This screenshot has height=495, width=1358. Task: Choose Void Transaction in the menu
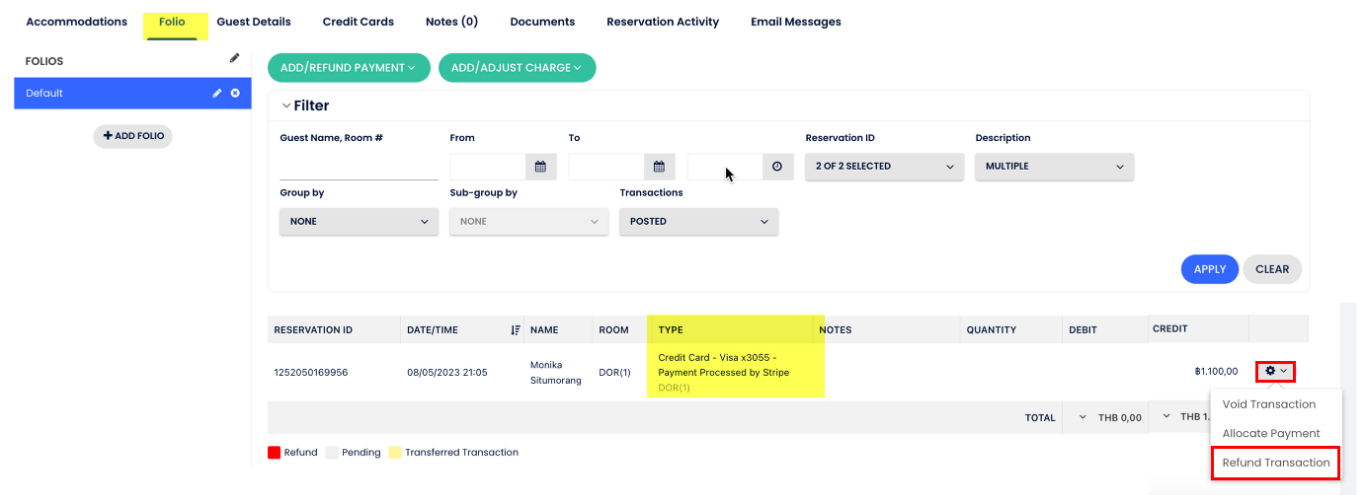1268,405
